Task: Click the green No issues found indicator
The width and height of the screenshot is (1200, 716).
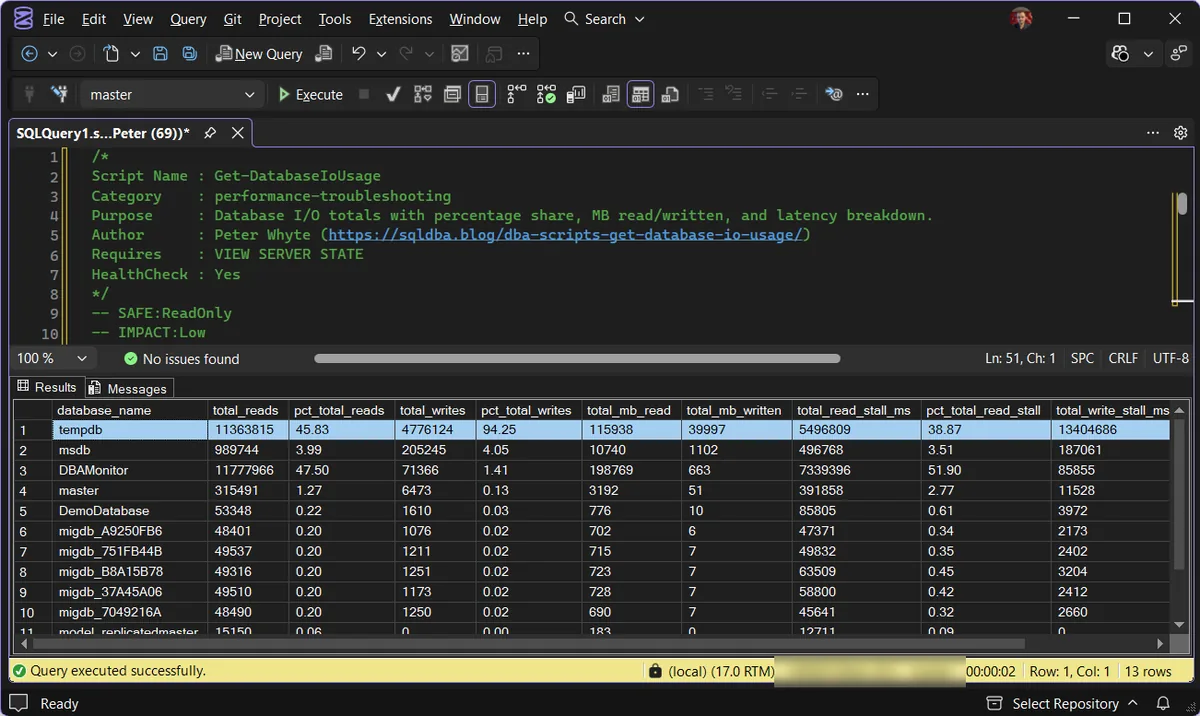Action: [x=181, y=358]
